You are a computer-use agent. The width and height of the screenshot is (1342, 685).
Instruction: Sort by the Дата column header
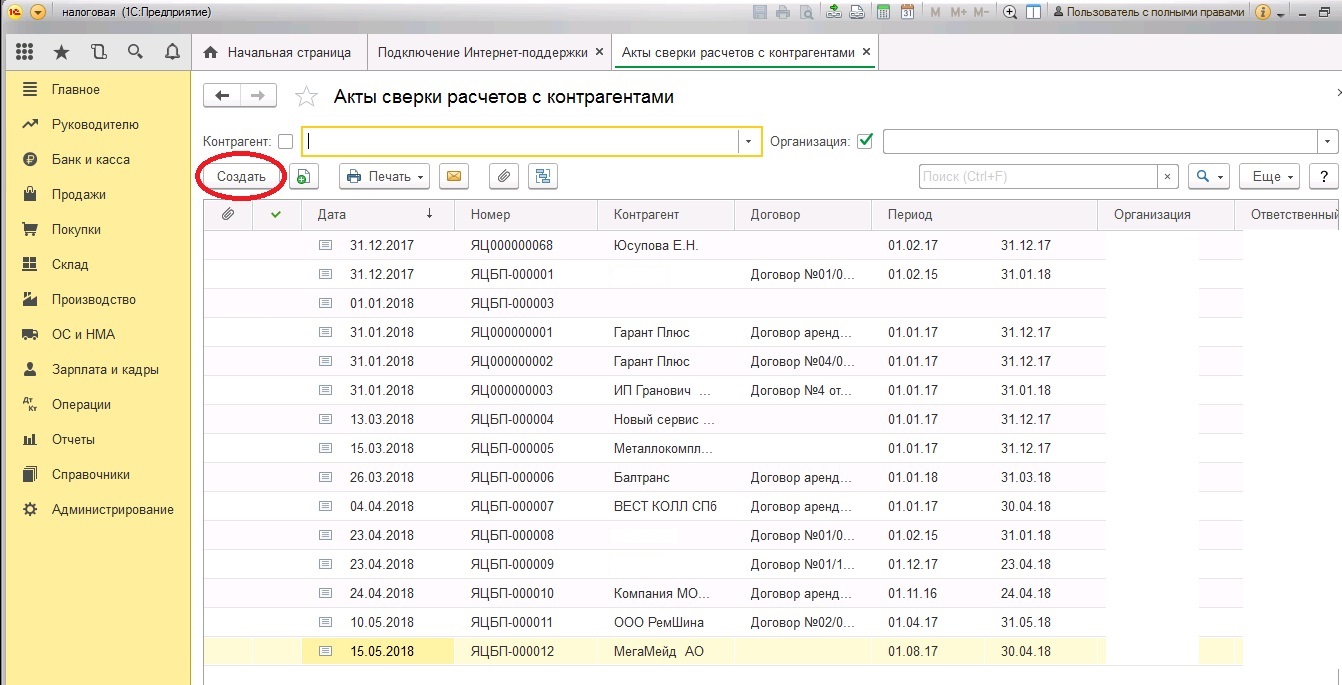click(x=378, y=214)
